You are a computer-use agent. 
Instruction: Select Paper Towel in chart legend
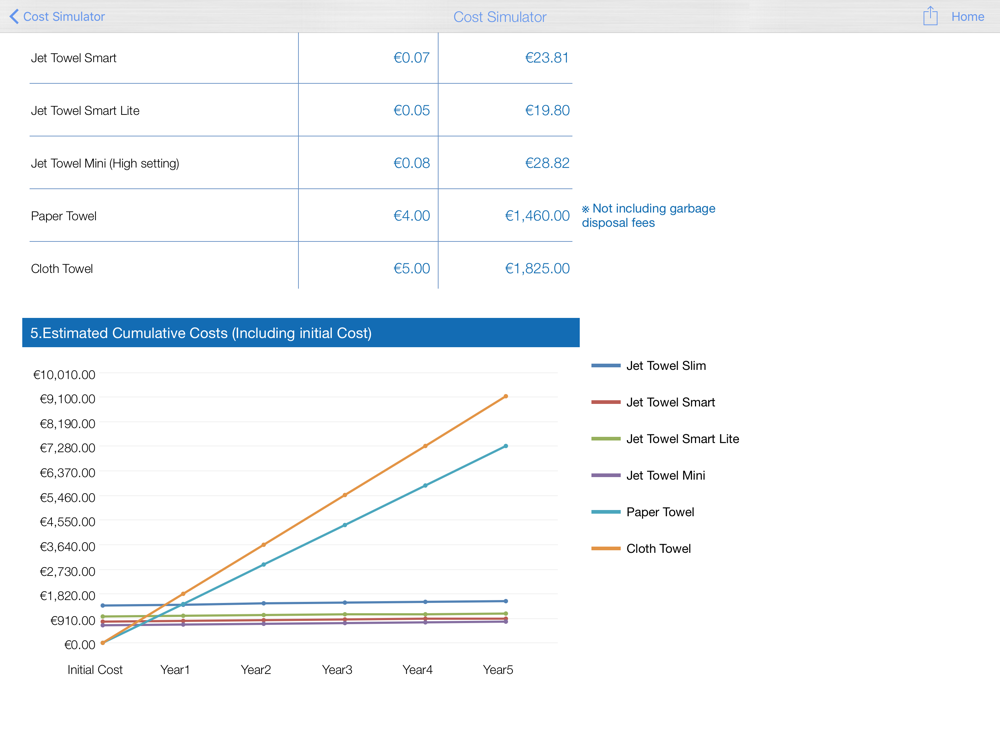click(660, 512)
